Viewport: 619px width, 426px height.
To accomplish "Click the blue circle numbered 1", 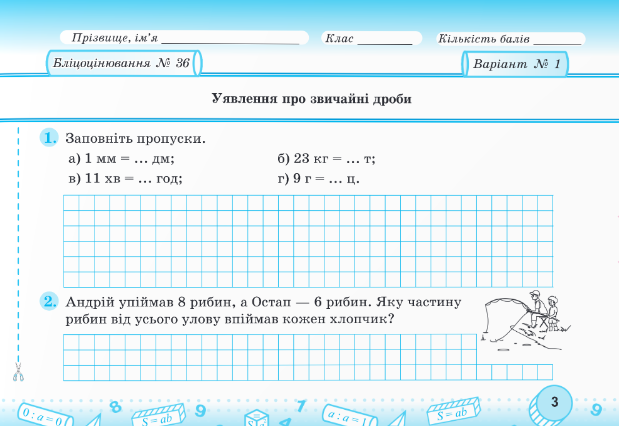I will point(49,137).
